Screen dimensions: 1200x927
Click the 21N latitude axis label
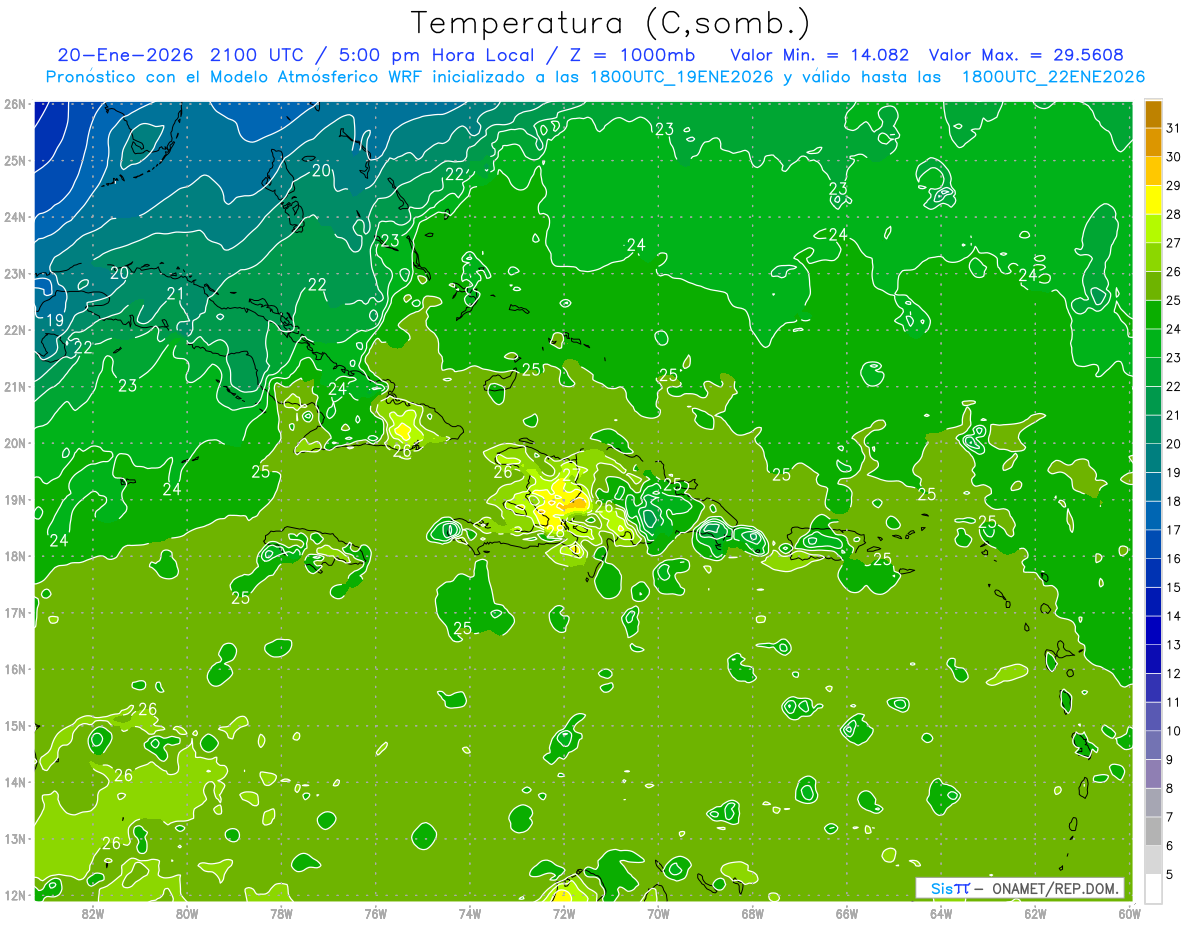[x=15, y=387]
